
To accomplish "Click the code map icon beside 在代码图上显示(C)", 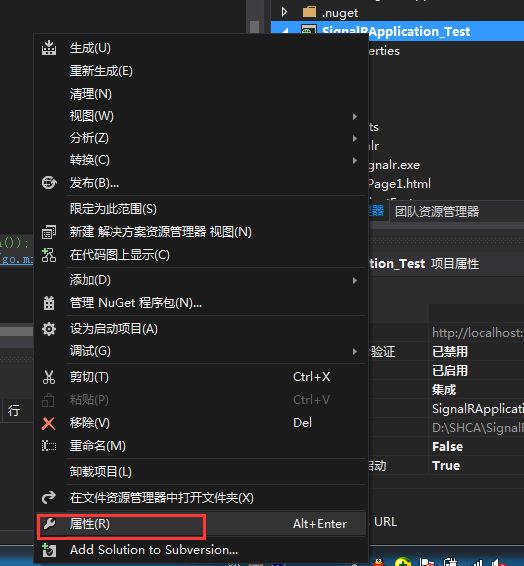I will 49,255.
